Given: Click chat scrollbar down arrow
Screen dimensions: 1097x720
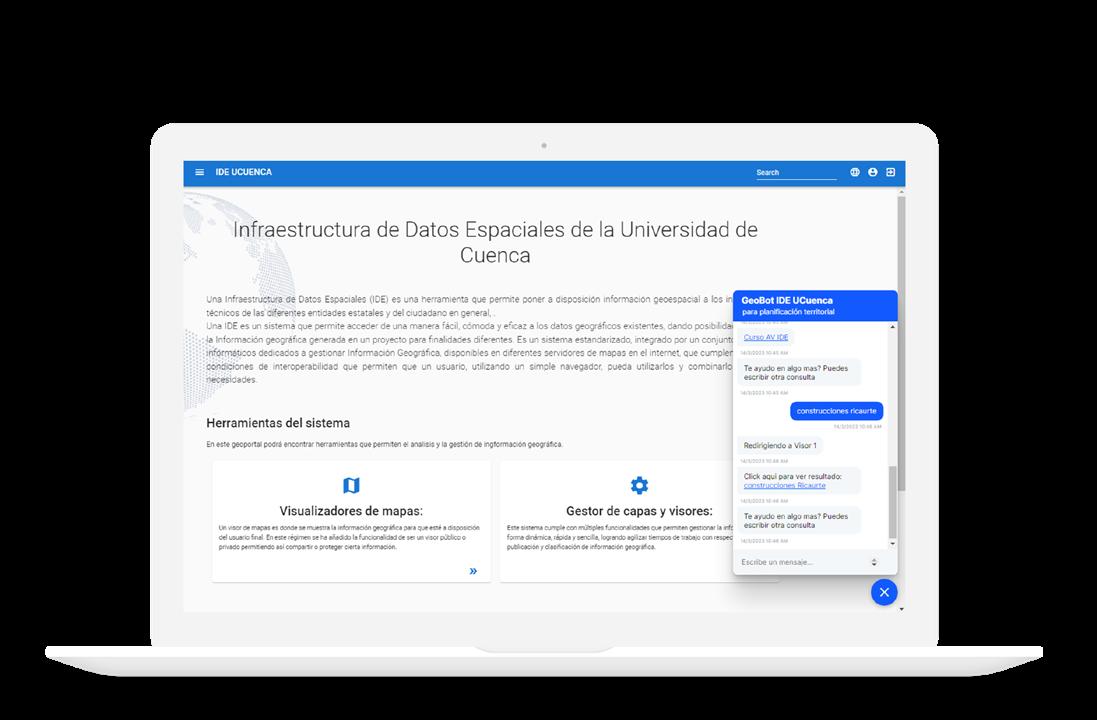Looking at the screenshot, I should click(x=892, y=544).
